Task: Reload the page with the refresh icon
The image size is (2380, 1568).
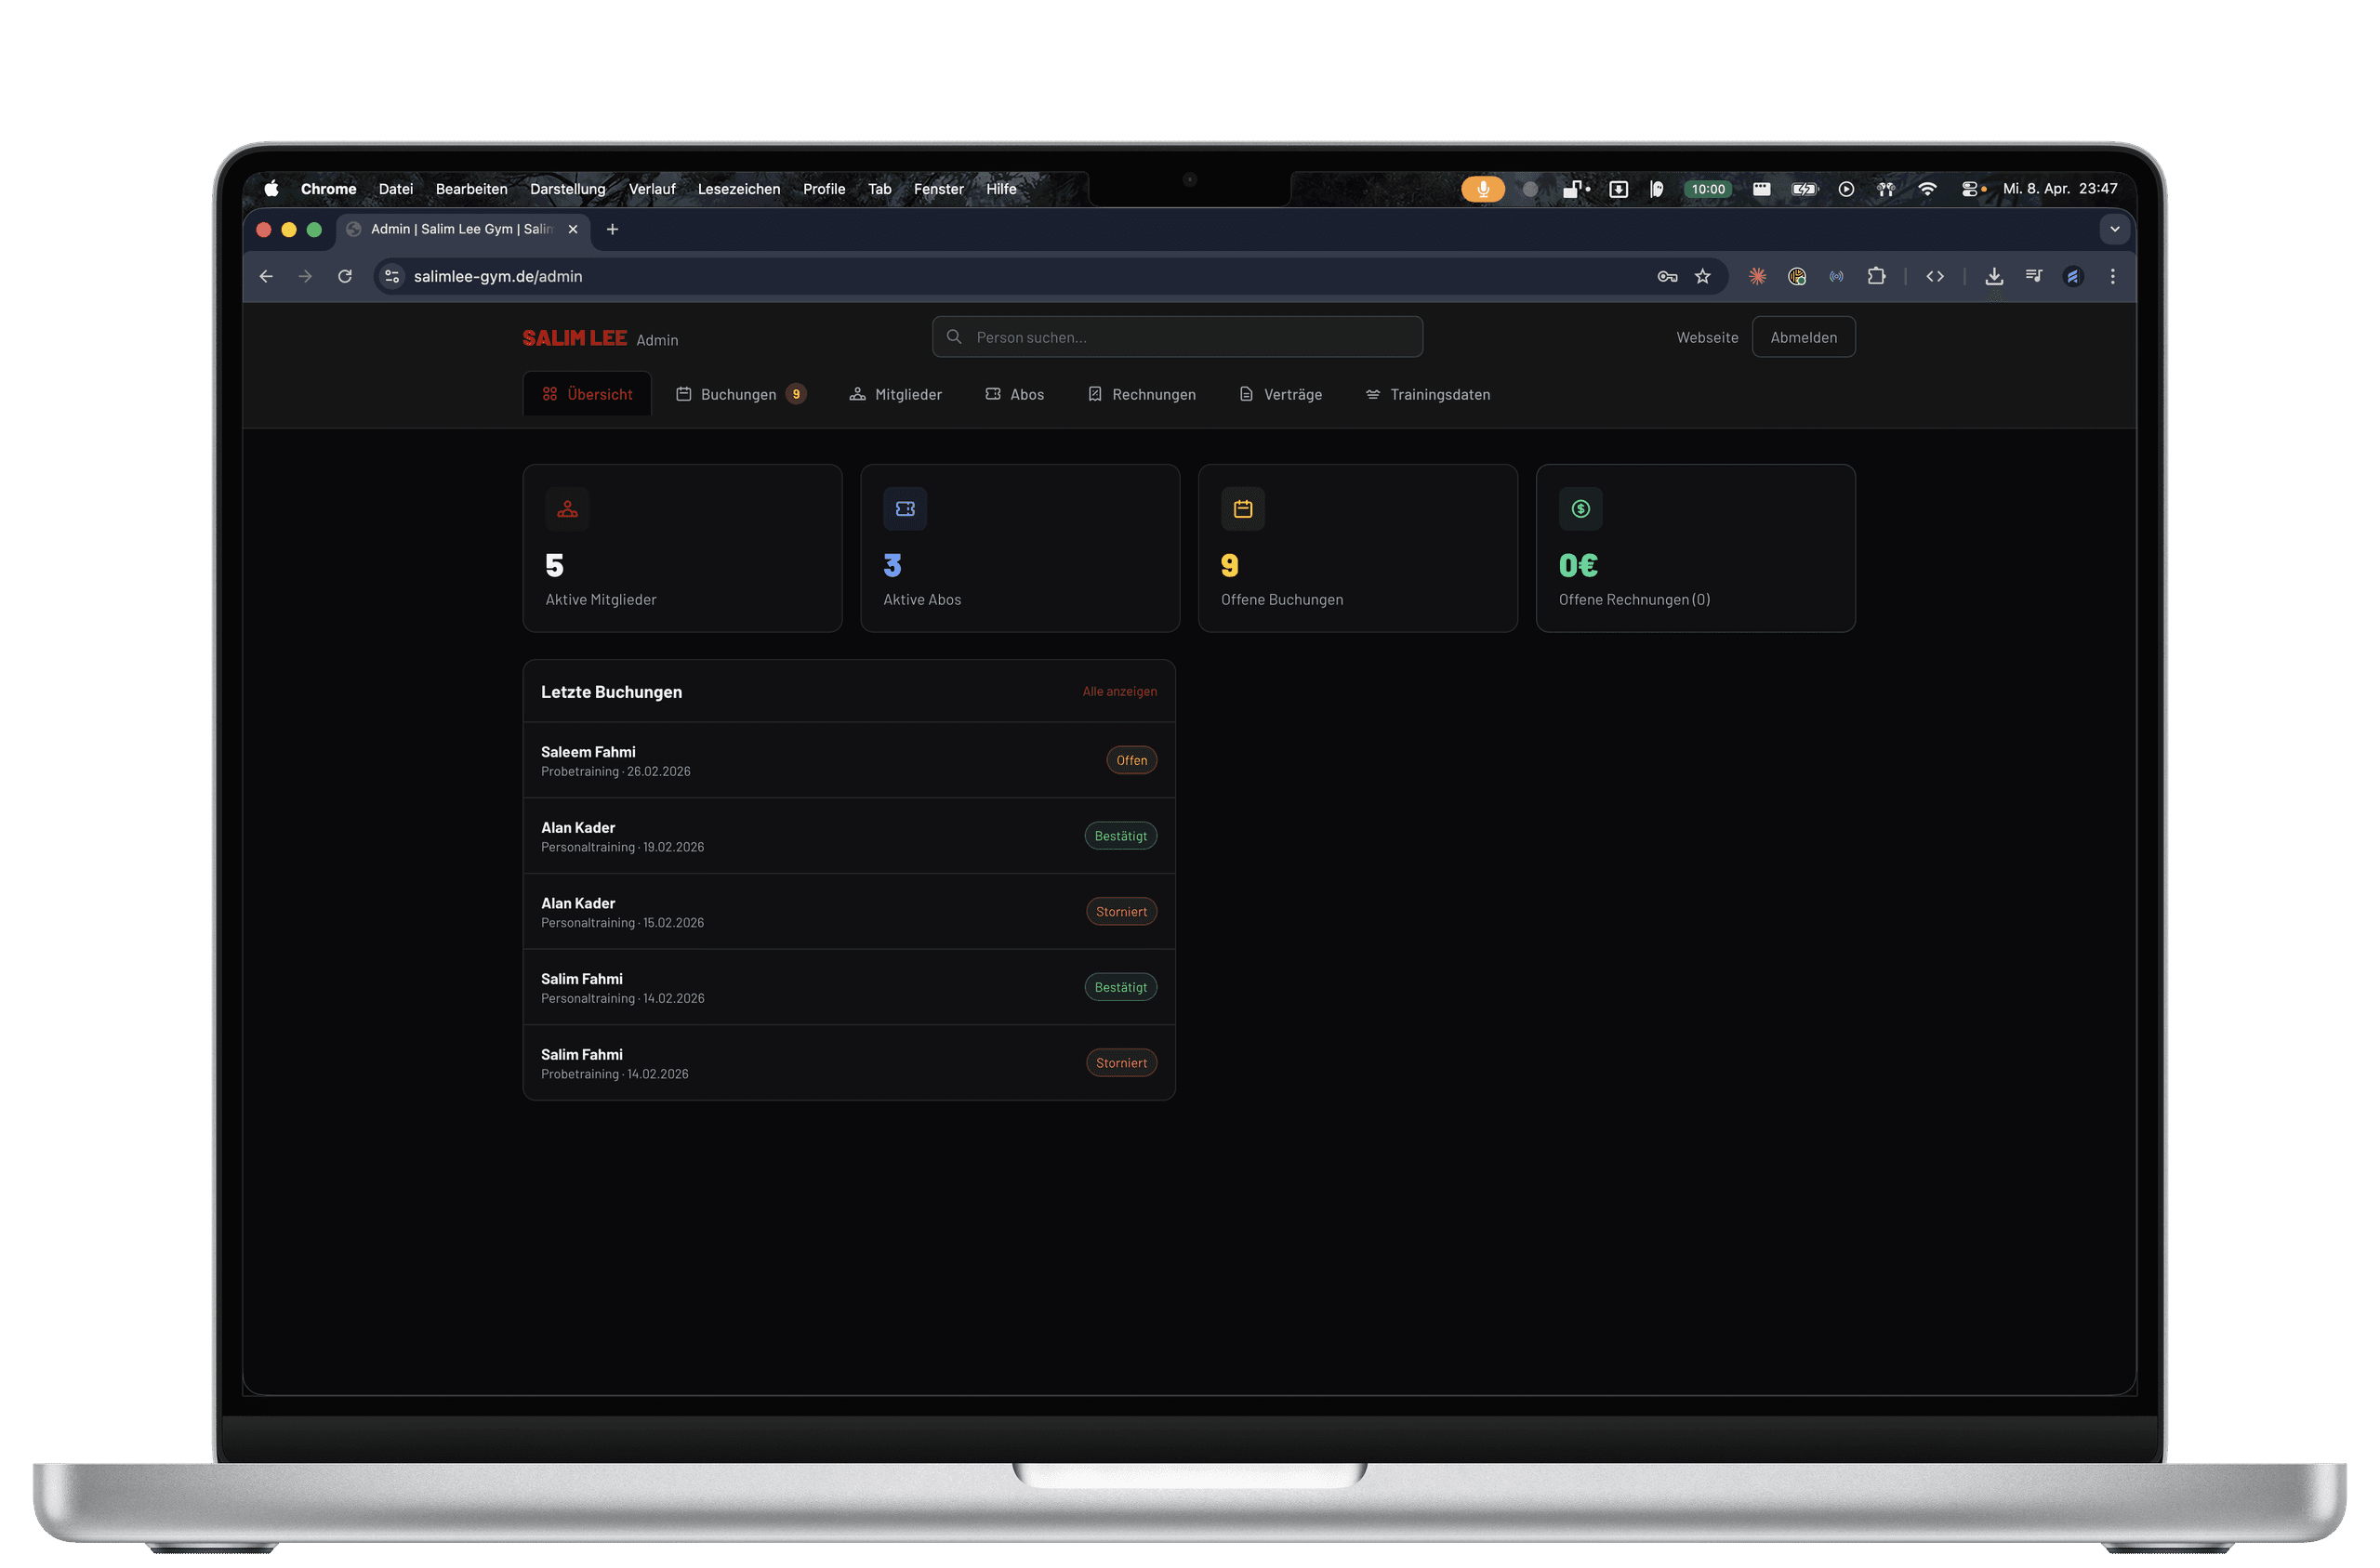Action: (345, 276)
